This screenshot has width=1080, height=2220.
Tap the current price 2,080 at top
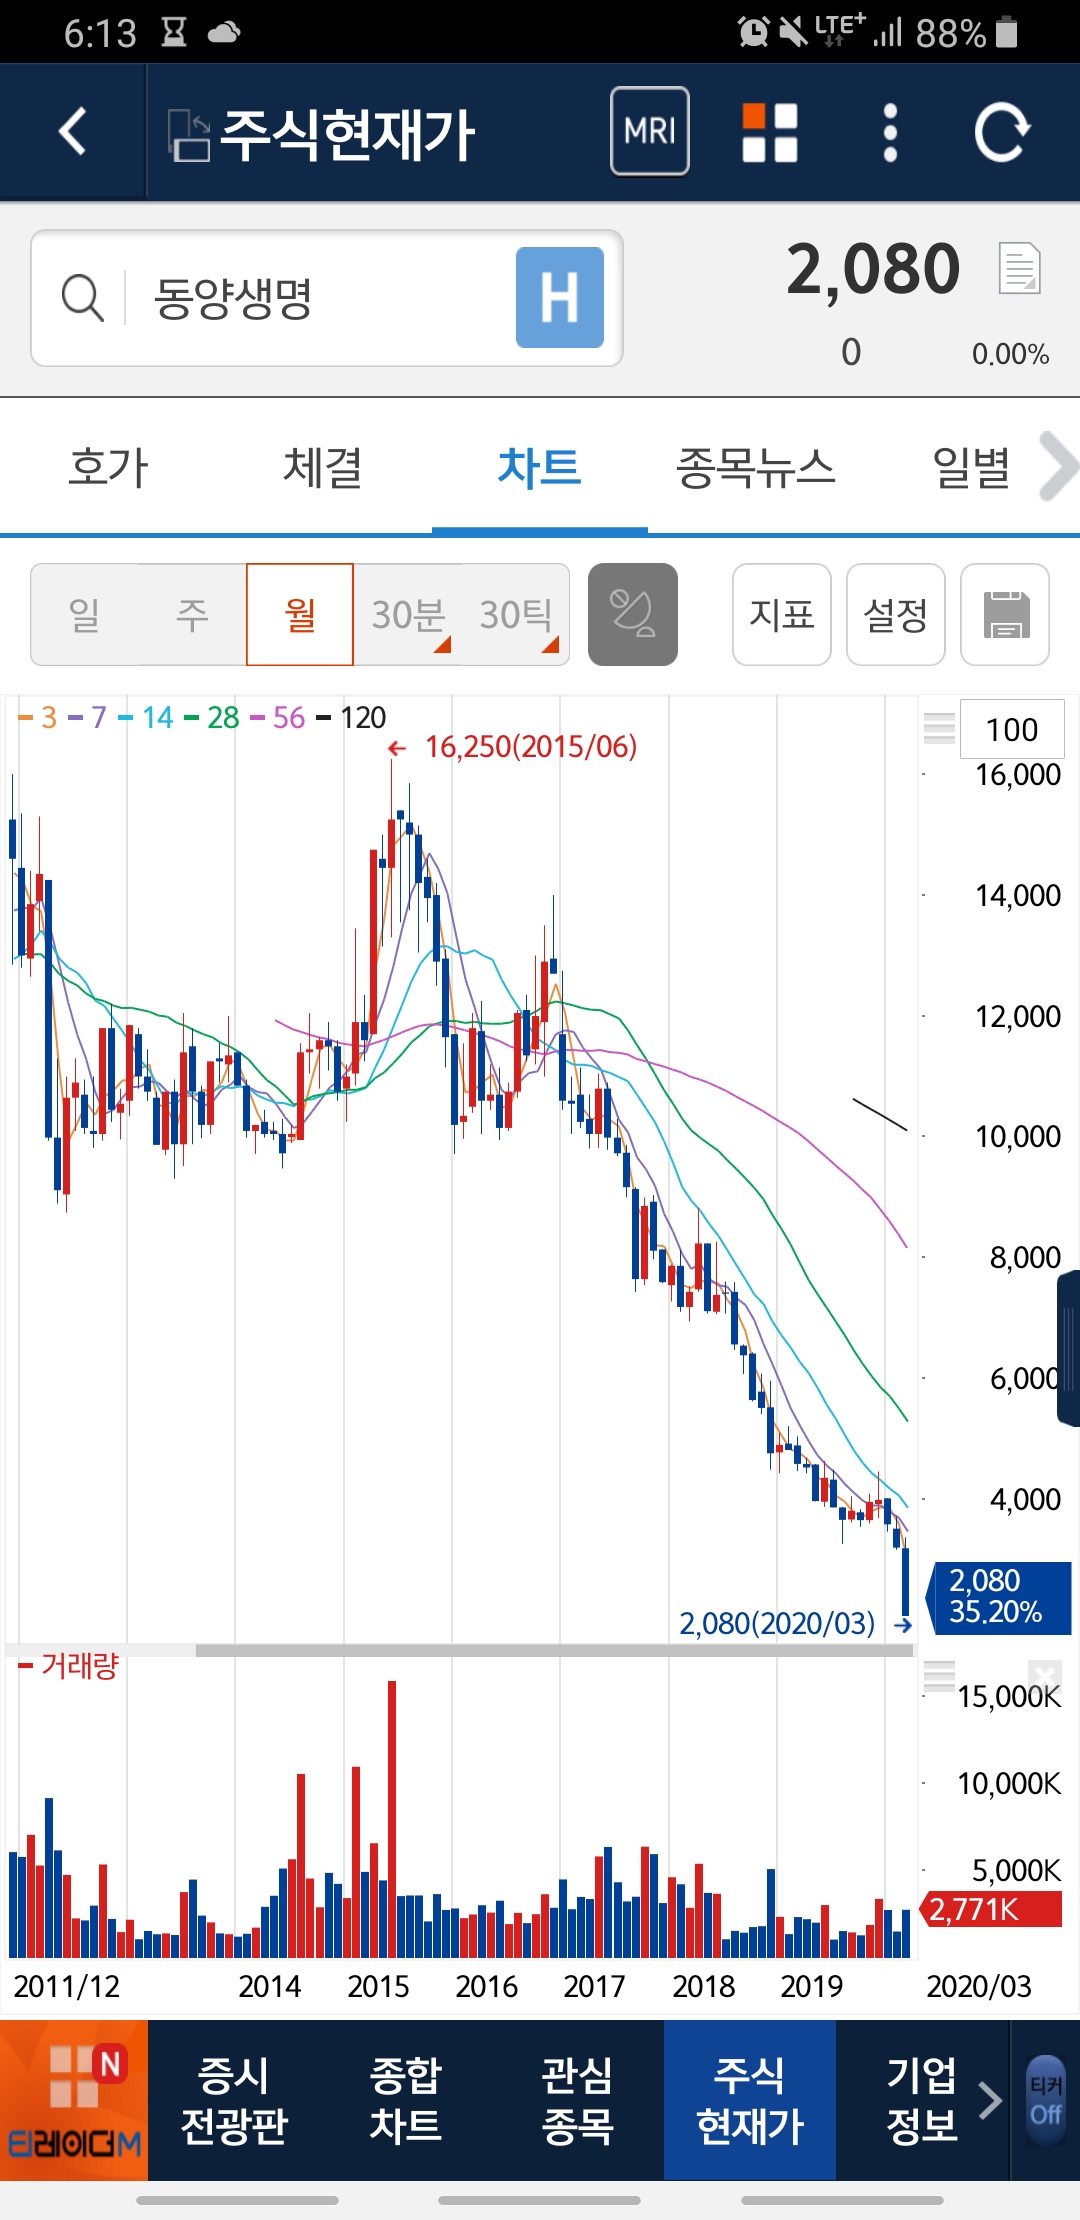873,269
